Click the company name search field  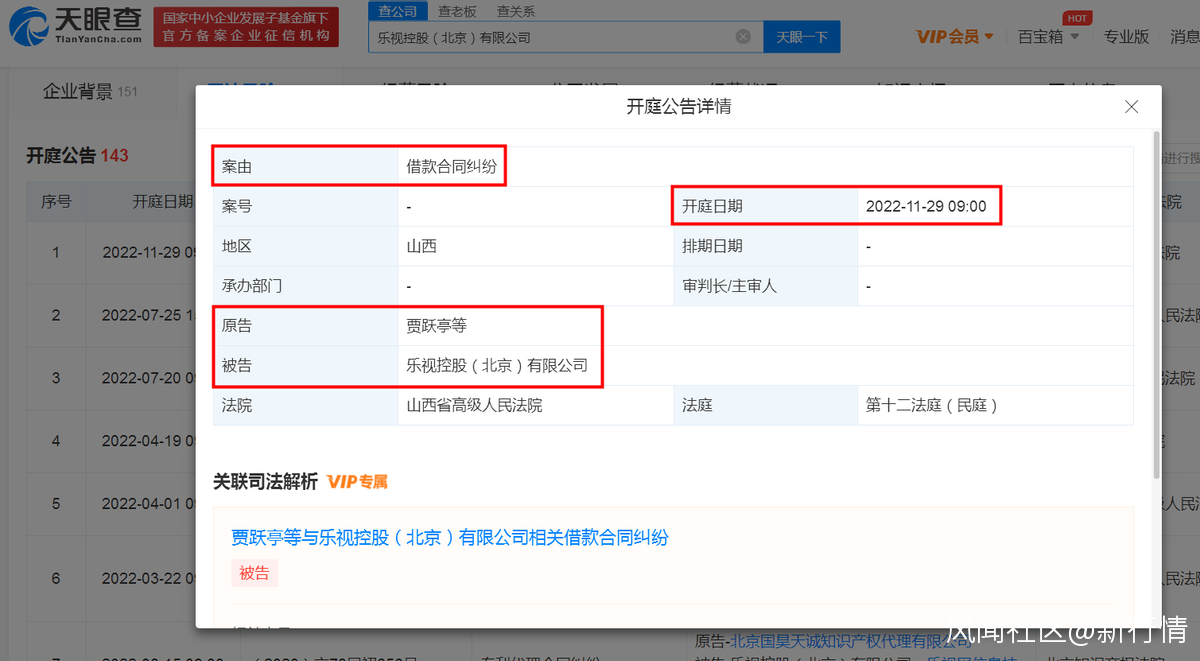coord(566,37)
